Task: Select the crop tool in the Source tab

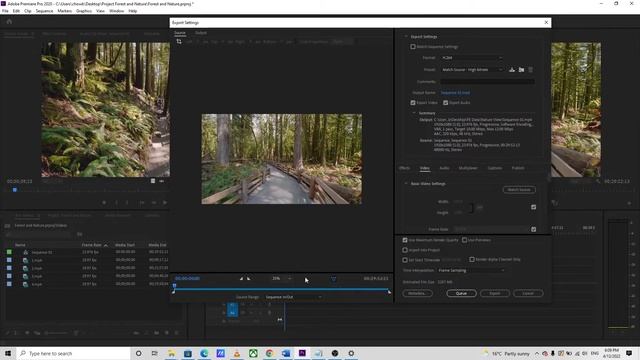Action: [x=179, y=41]
